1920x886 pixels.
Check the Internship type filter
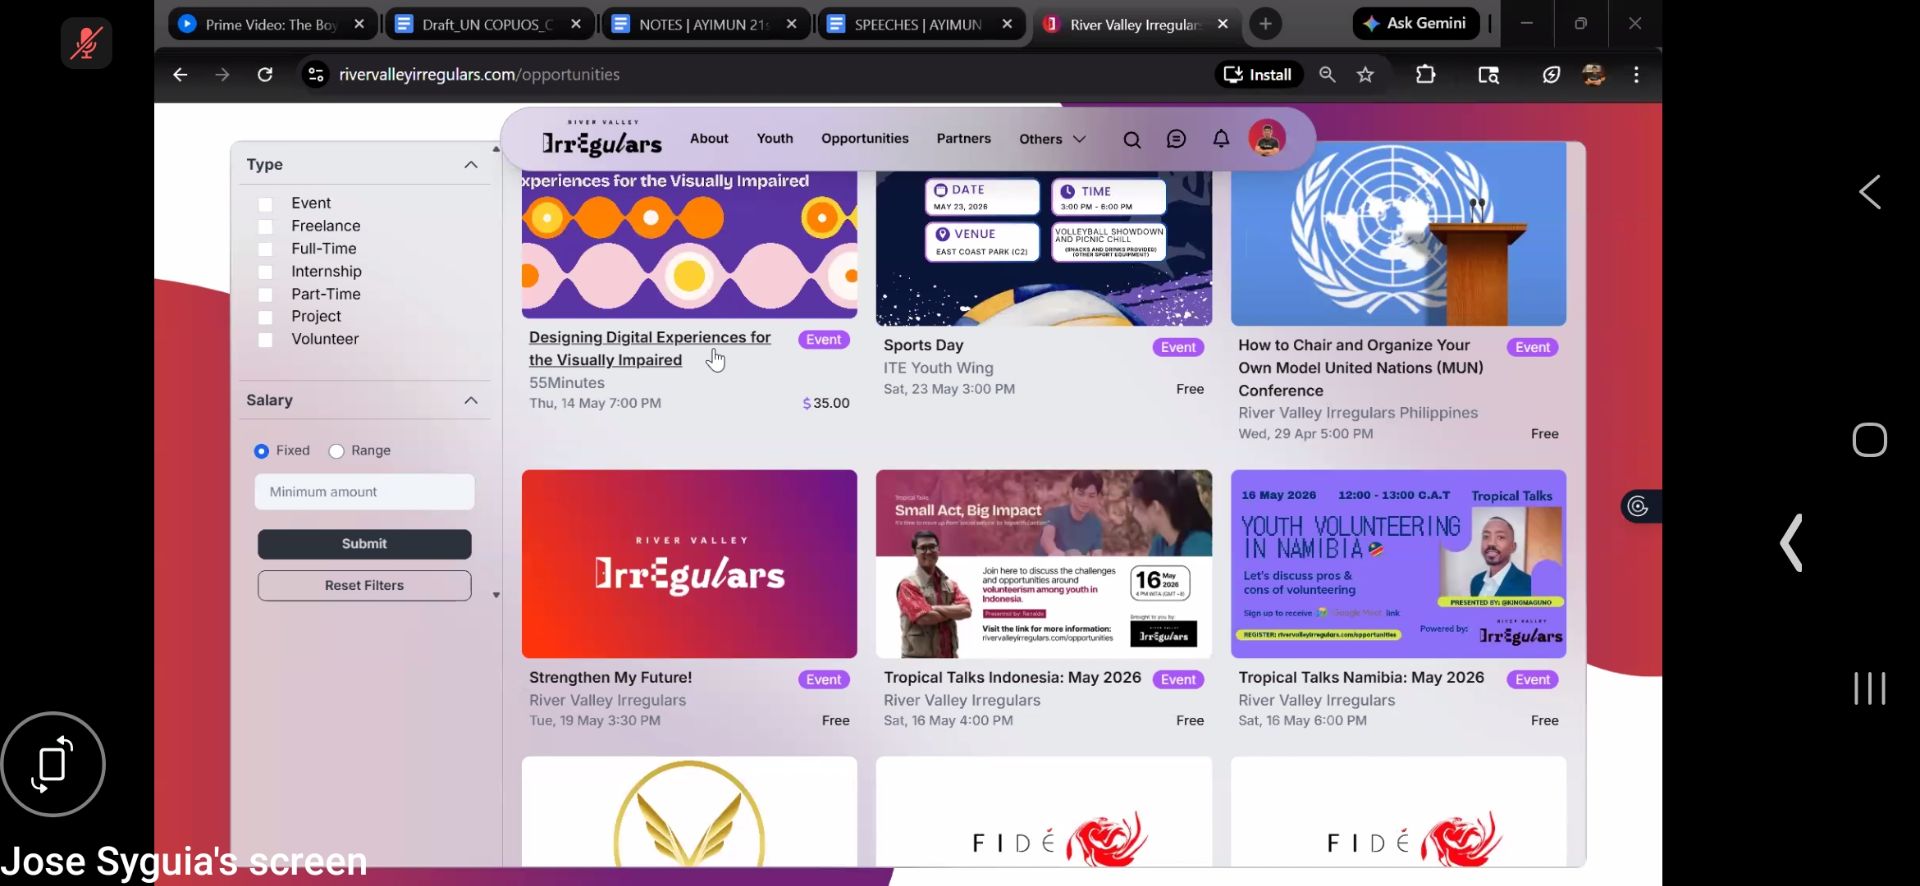(265, 272)
